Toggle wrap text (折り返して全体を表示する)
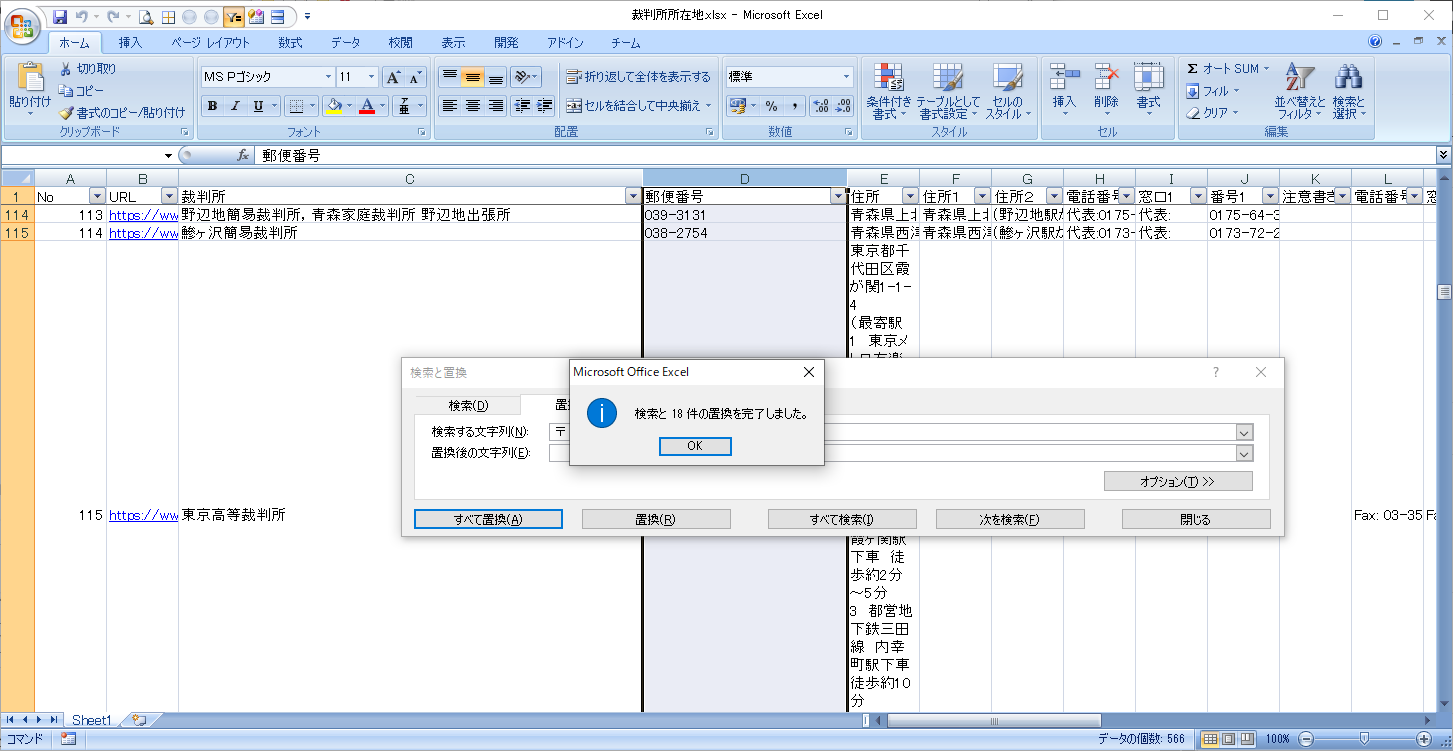 638,77
